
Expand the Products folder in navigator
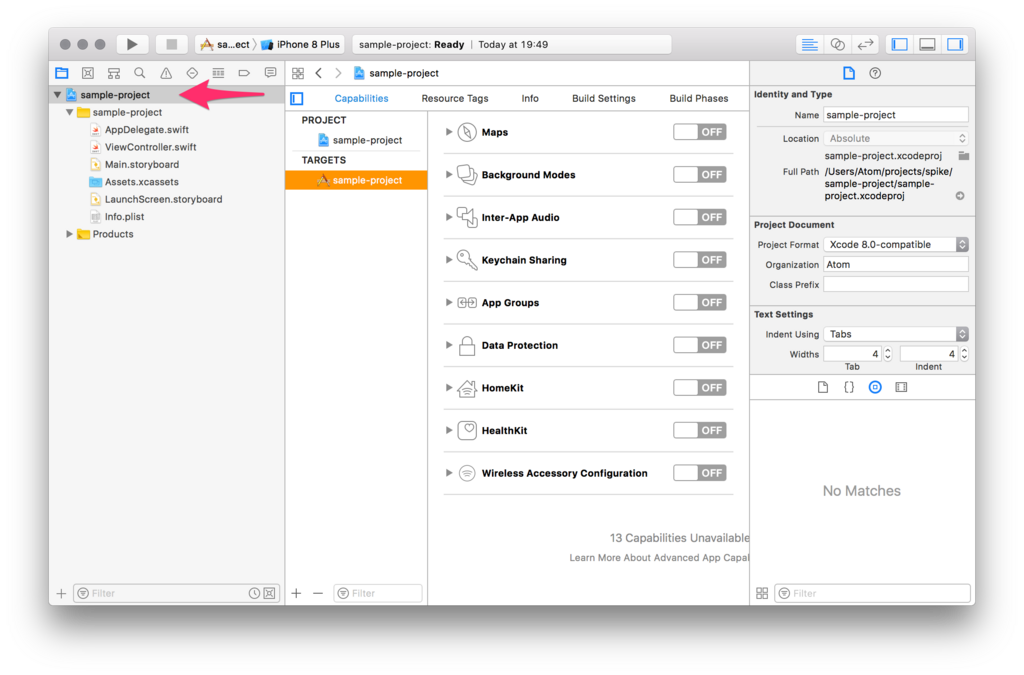69,234
